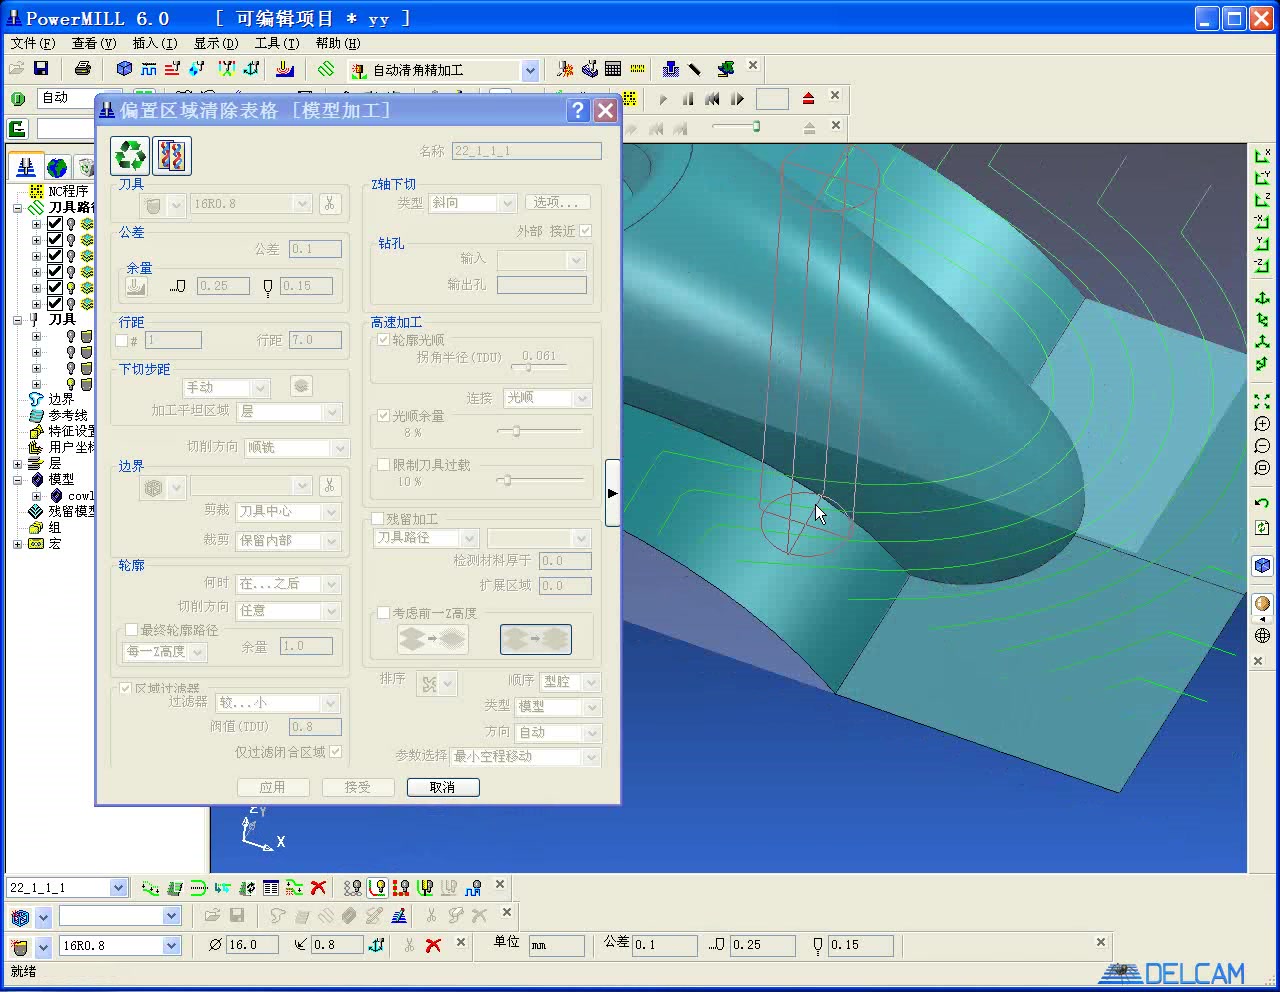Click the 限制刀具过载 percentage slider
1280x992 pixels.
click(539, 480)
